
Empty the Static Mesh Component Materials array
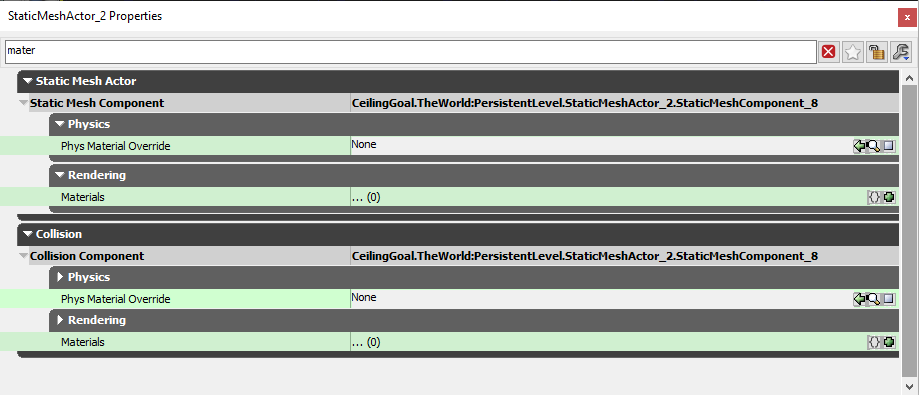(x=874, y=198)
